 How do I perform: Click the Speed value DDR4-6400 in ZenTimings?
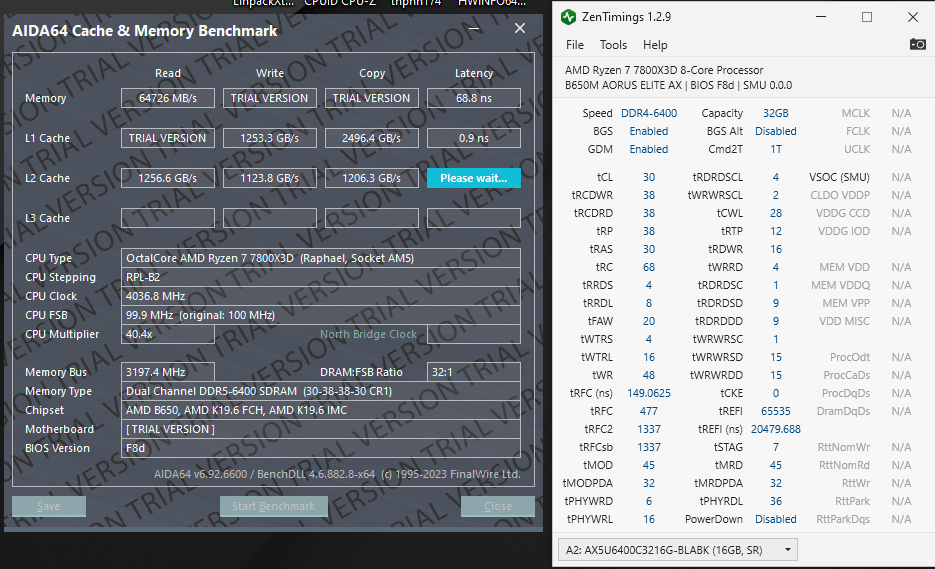[649, 113]
